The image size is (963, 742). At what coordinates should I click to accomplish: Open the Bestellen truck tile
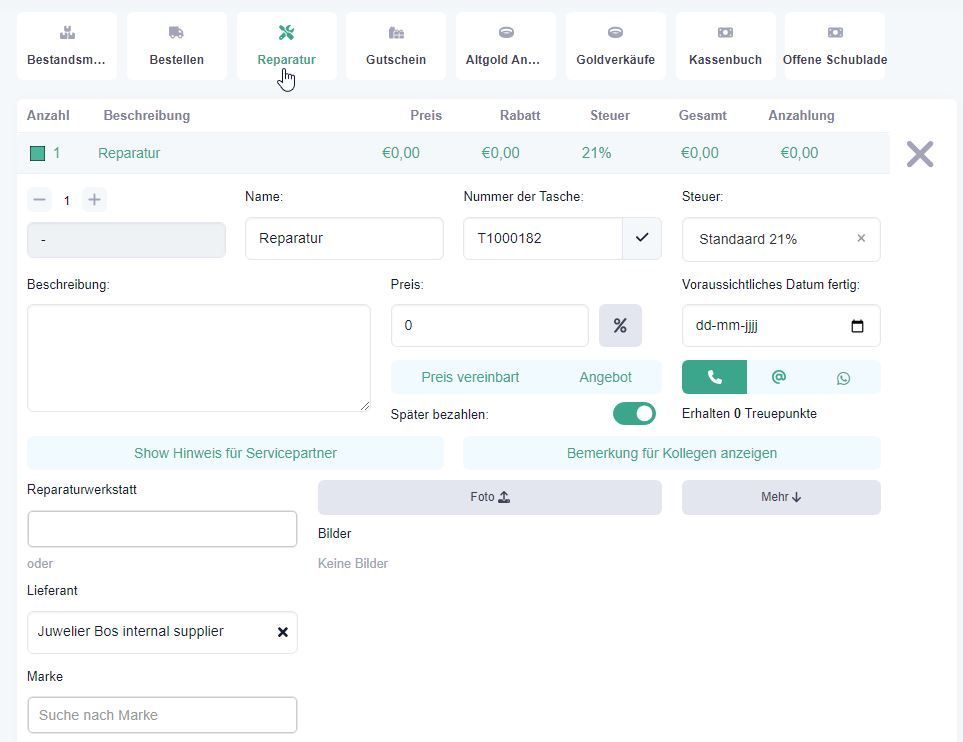(x=176, y=46)
